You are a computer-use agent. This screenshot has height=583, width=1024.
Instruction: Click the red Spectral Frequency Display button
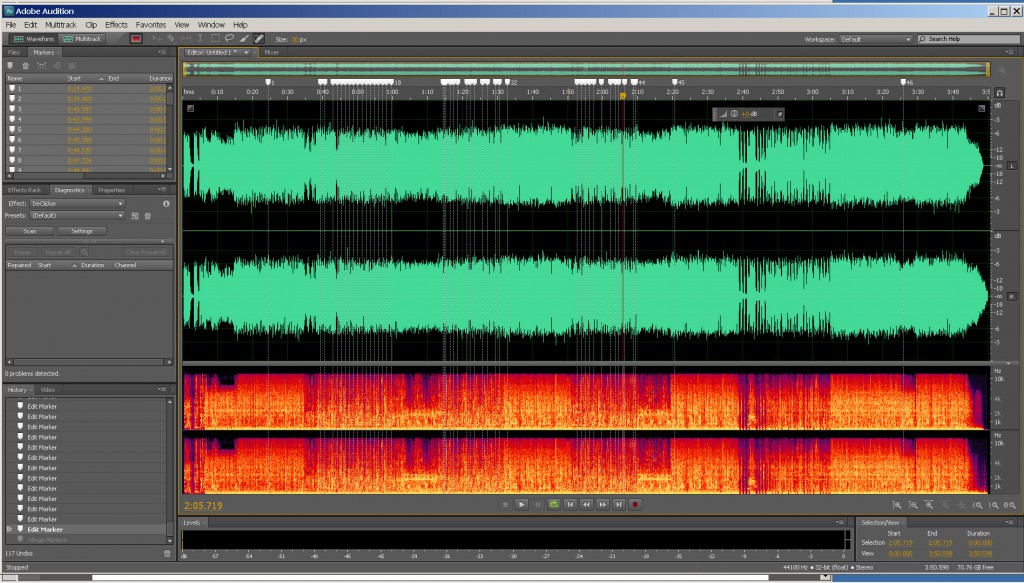(136, 39)
